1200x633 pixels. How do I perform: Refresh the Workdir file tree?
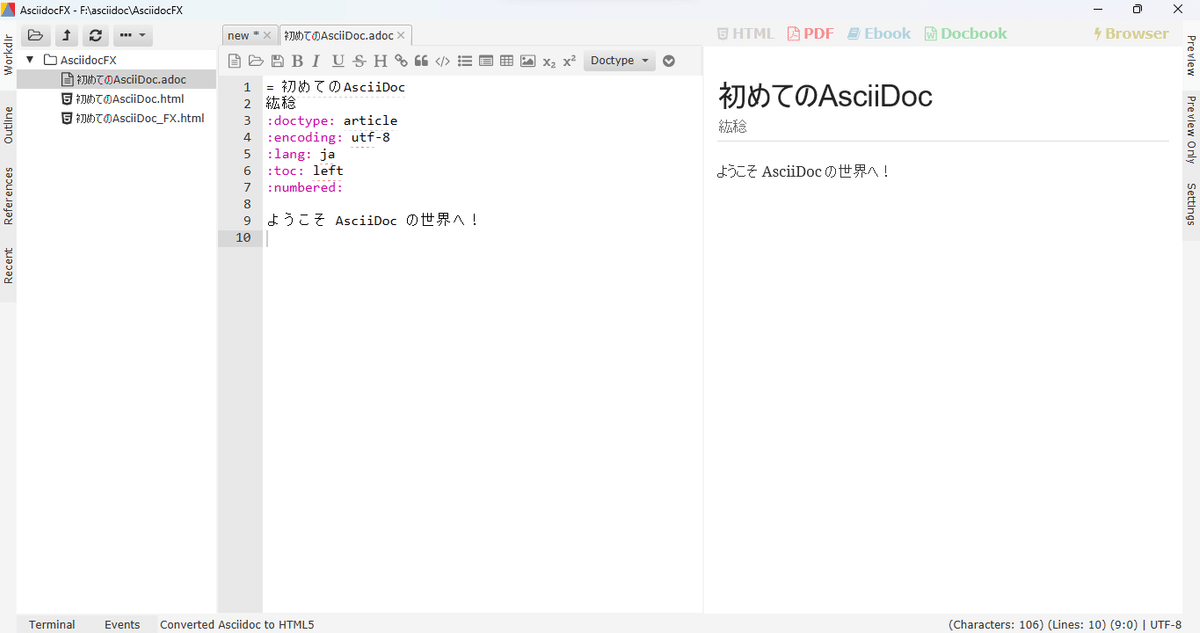coord(94,34)
